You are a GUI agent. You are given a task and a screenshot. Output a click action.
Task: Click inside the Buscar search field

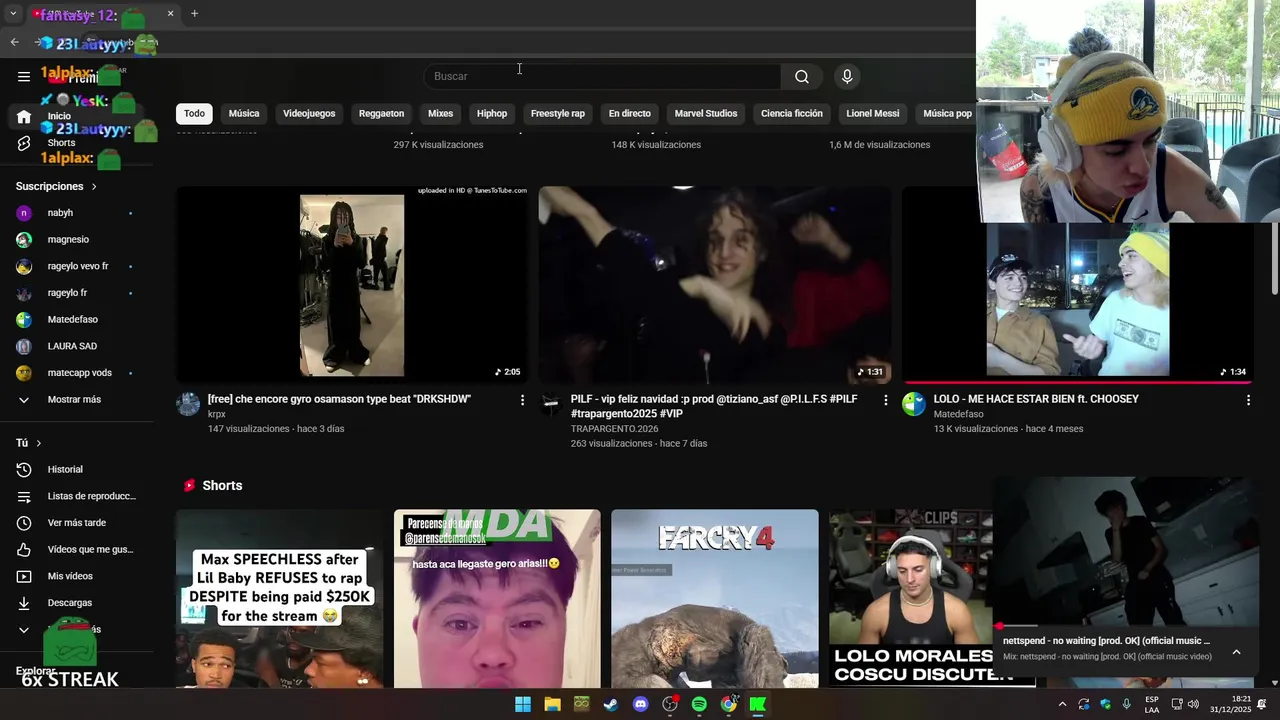(602, 76)
